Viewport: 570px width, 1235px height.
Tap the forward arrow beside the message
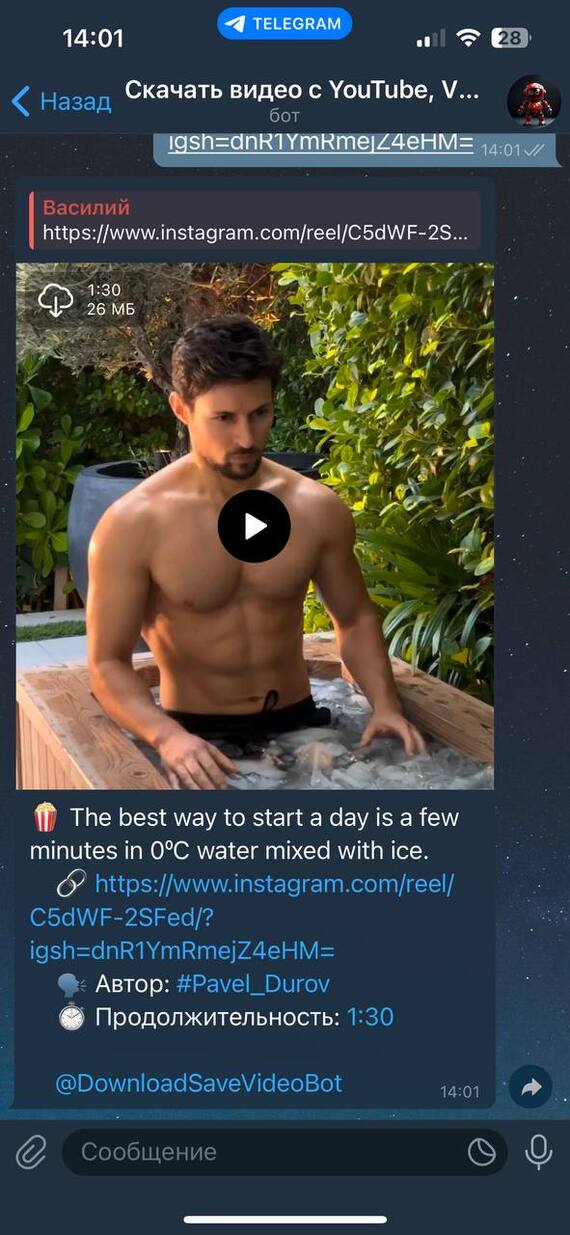tap(531, 1087)
